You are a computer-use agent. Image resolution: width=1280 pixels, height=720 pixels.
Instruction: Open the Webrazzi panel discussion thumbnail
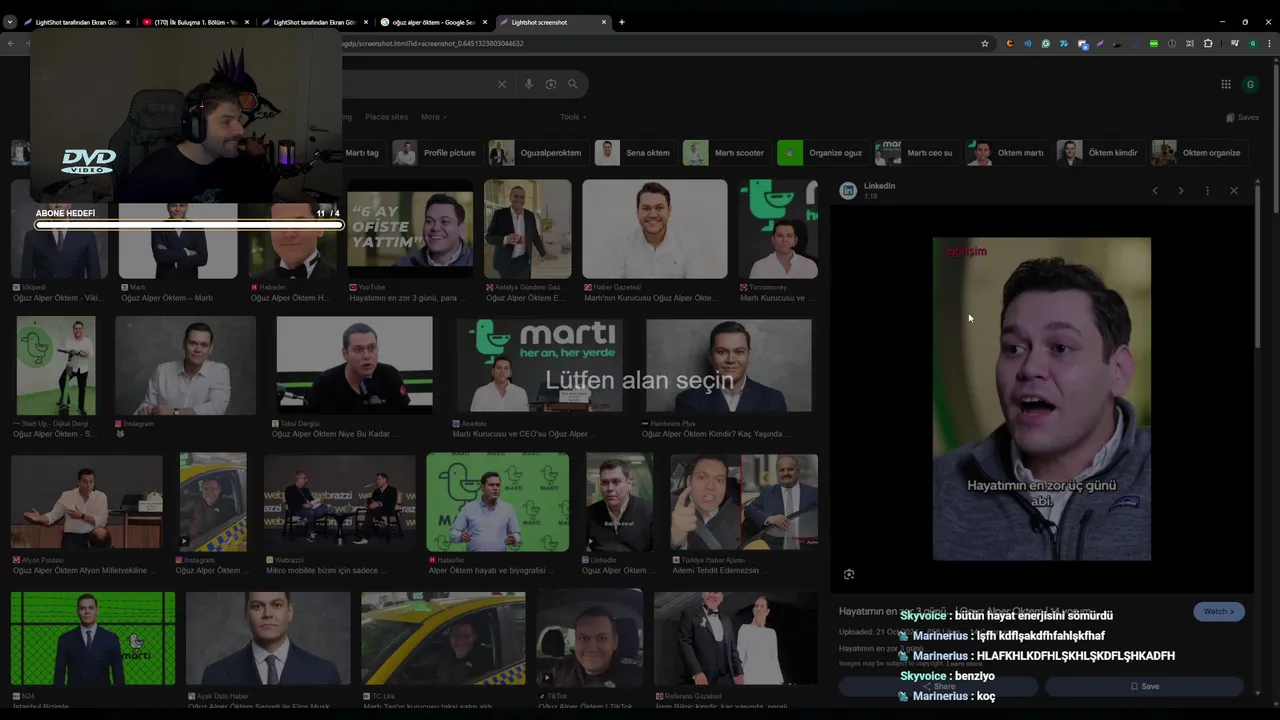(x=340, y=502)
